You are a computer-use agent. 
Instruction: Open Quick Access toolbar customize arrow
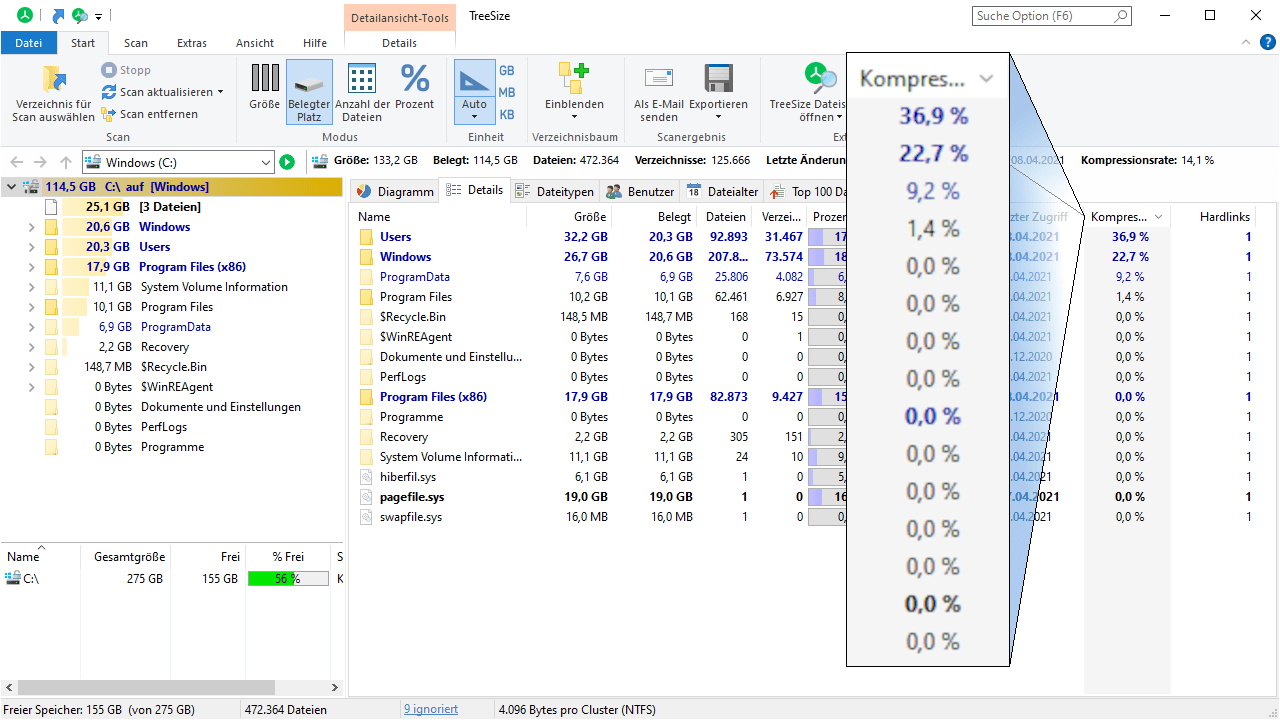click(x=98, y=17)
